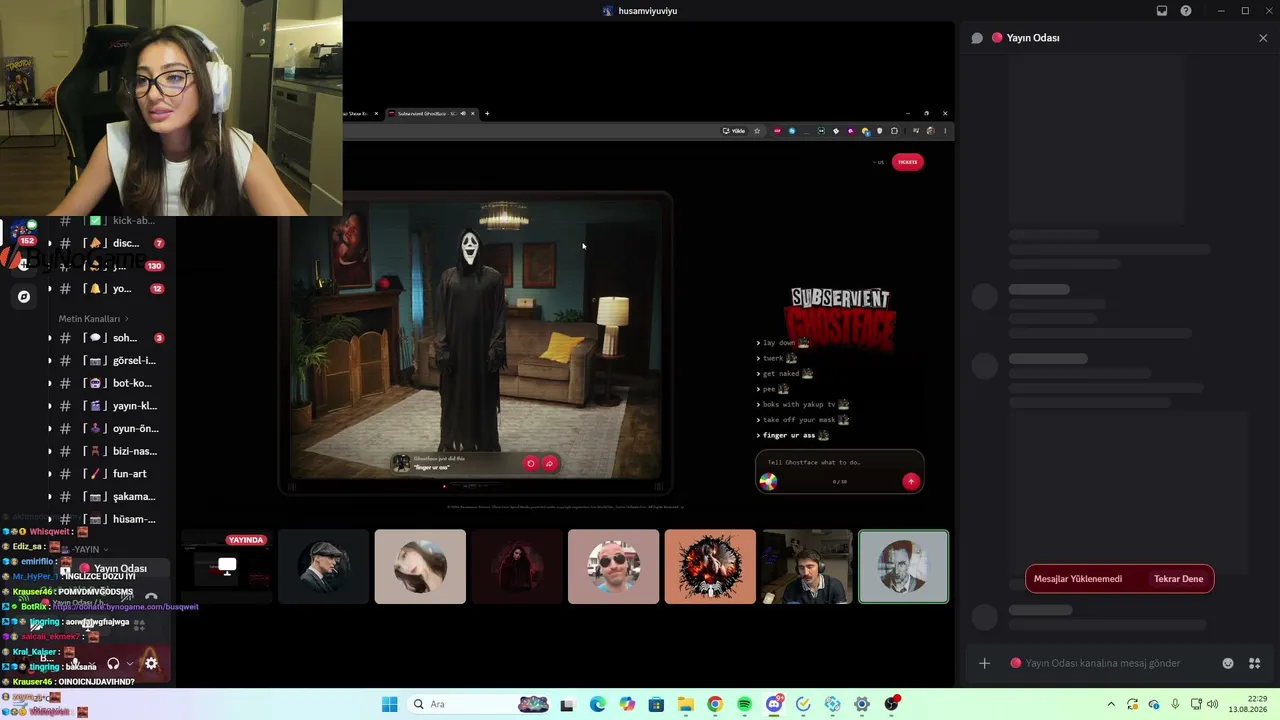The width and height of the screenshot is (1280, 720).
Task: Select the sunglasses man participant tile
Action: (x=614, y=567)
